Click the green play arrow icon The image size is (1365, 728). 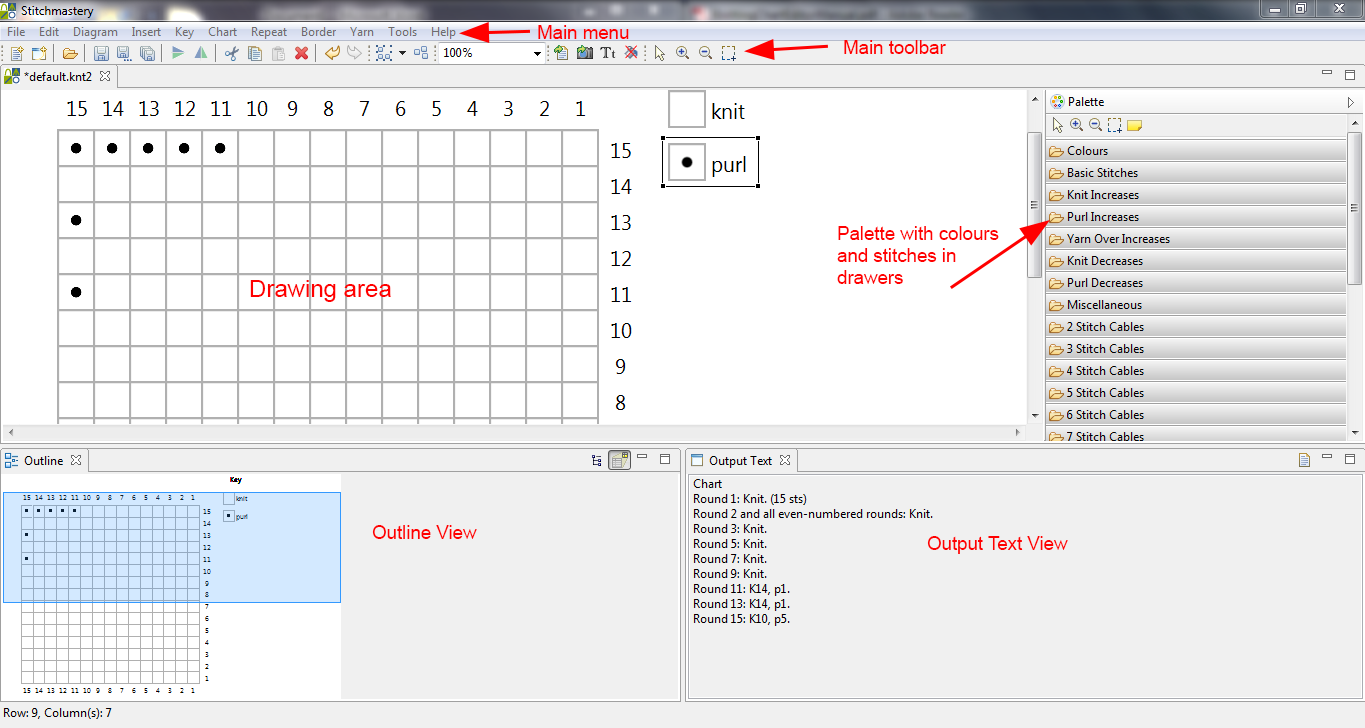click(178, 53)
